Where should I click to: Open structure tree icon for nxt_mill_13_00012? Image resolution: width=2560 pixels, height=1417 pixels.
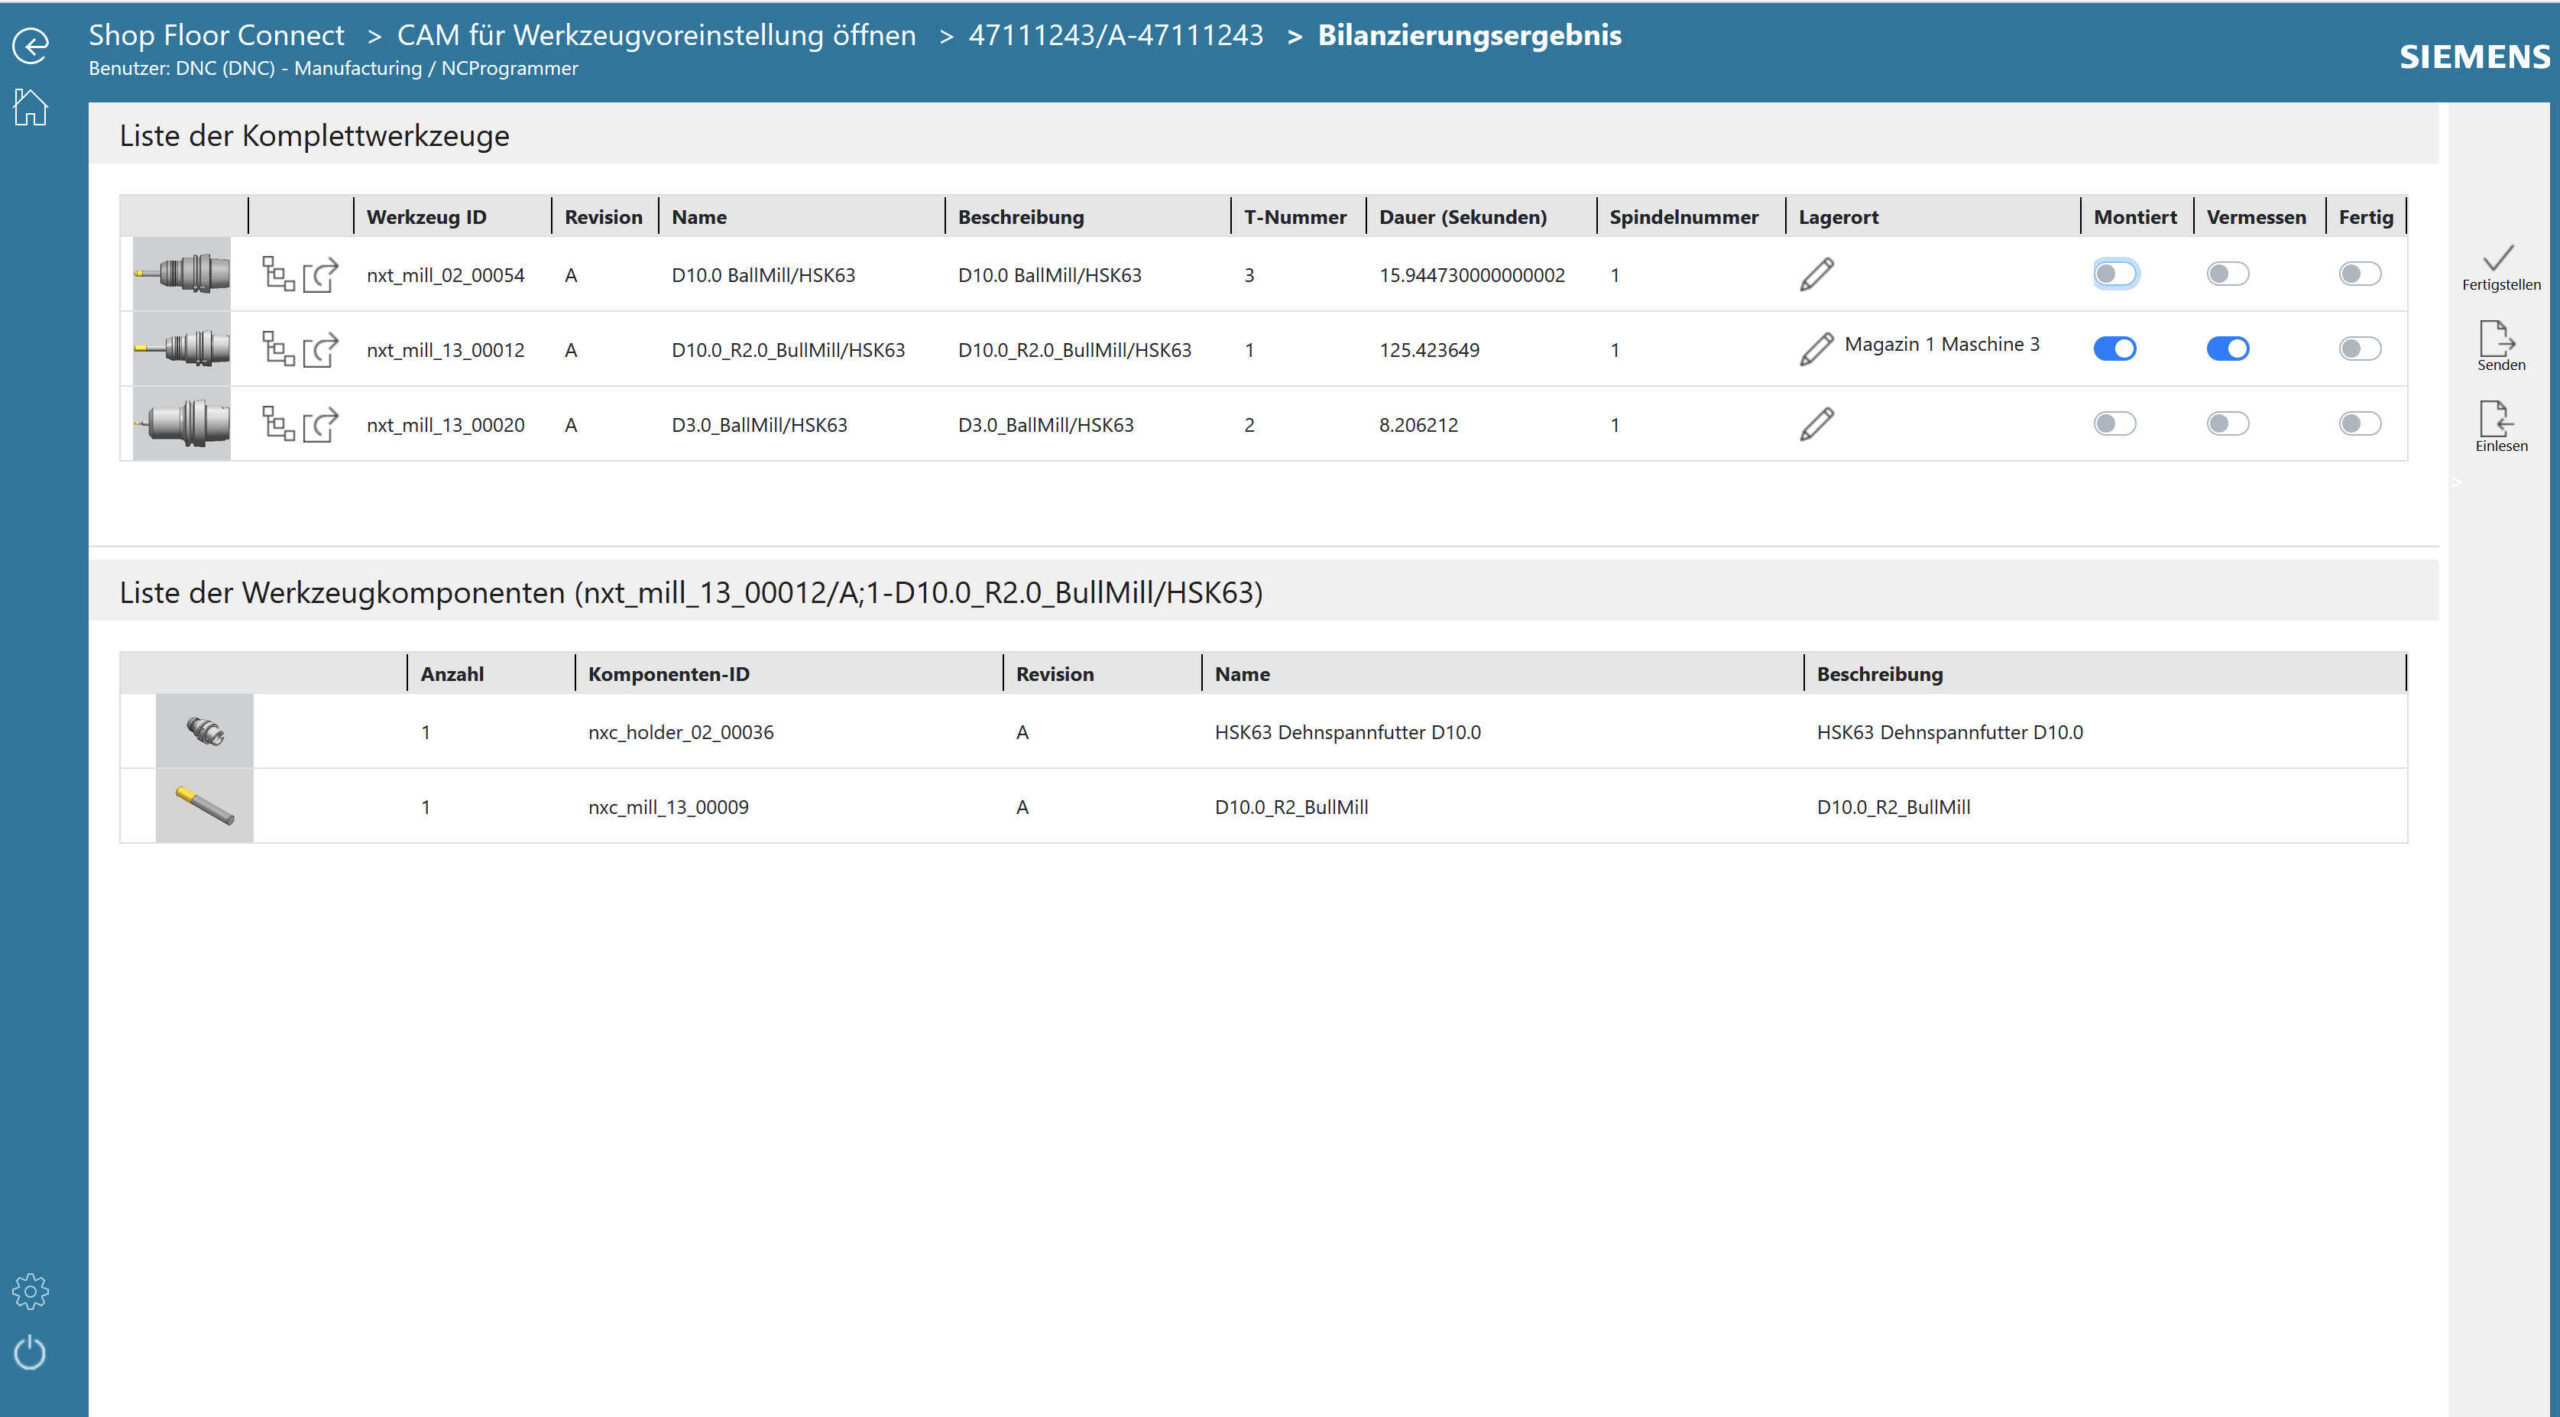[x=278, y=349]
